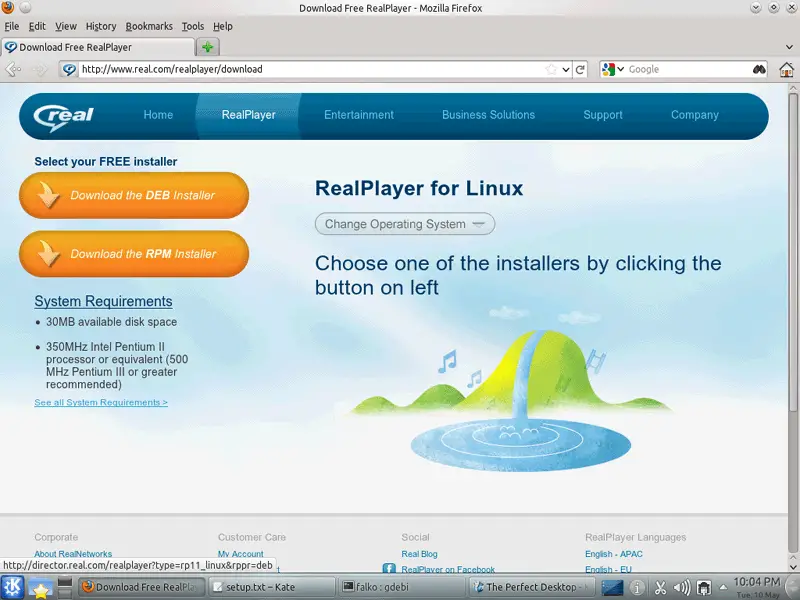This screenshot has height=600, width=800.
Task: Click the Real logo
Action: click(63, 116)
